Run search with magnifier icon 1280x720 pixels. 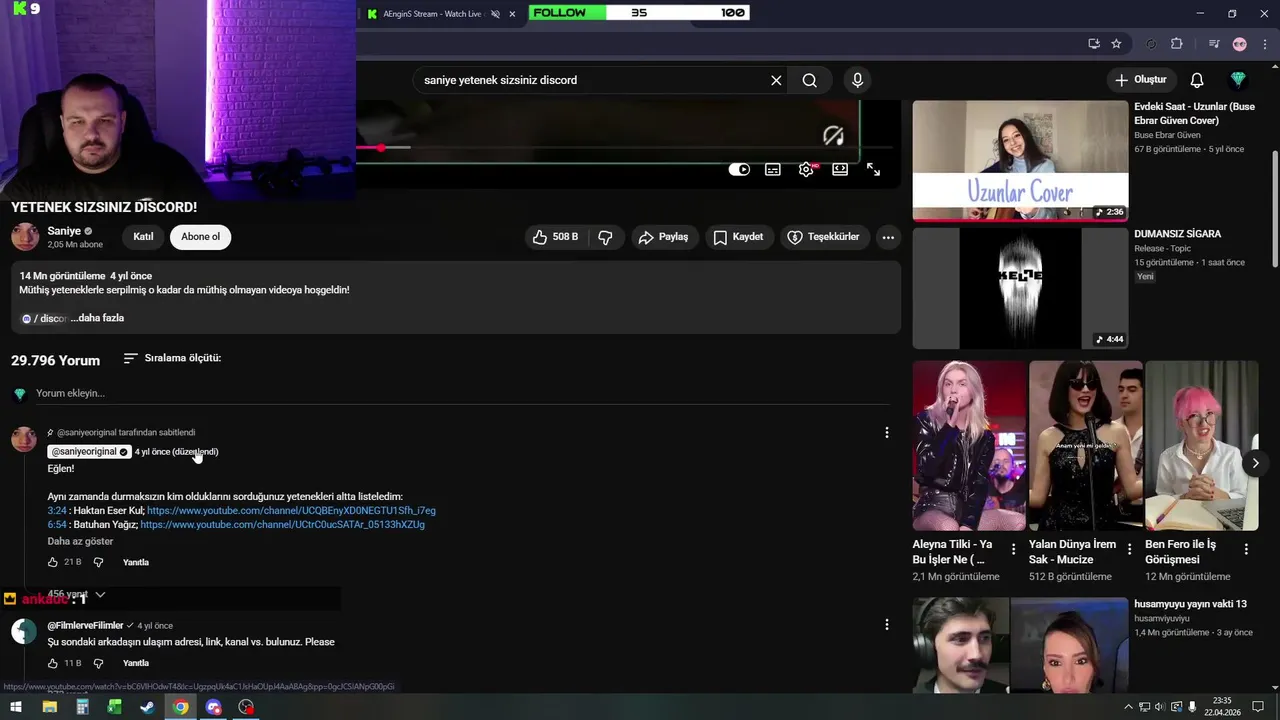[810, 80]
